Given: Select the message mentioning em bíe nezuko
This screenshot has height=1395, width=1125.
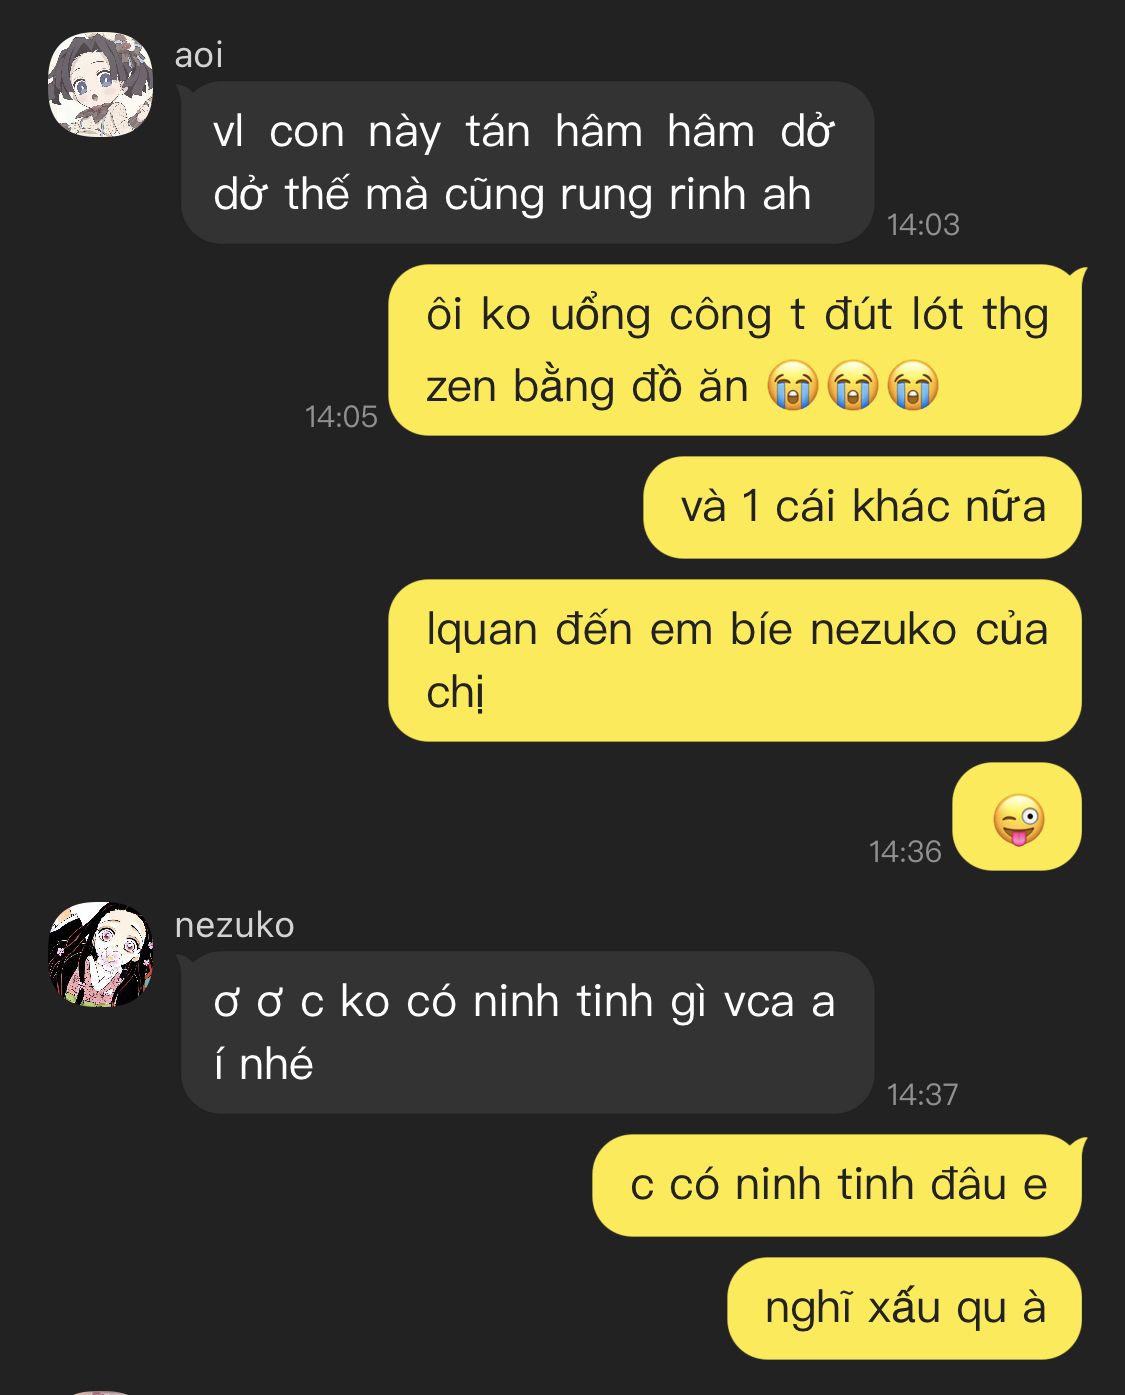Looking at the screenshot, I should pos(735,660).
